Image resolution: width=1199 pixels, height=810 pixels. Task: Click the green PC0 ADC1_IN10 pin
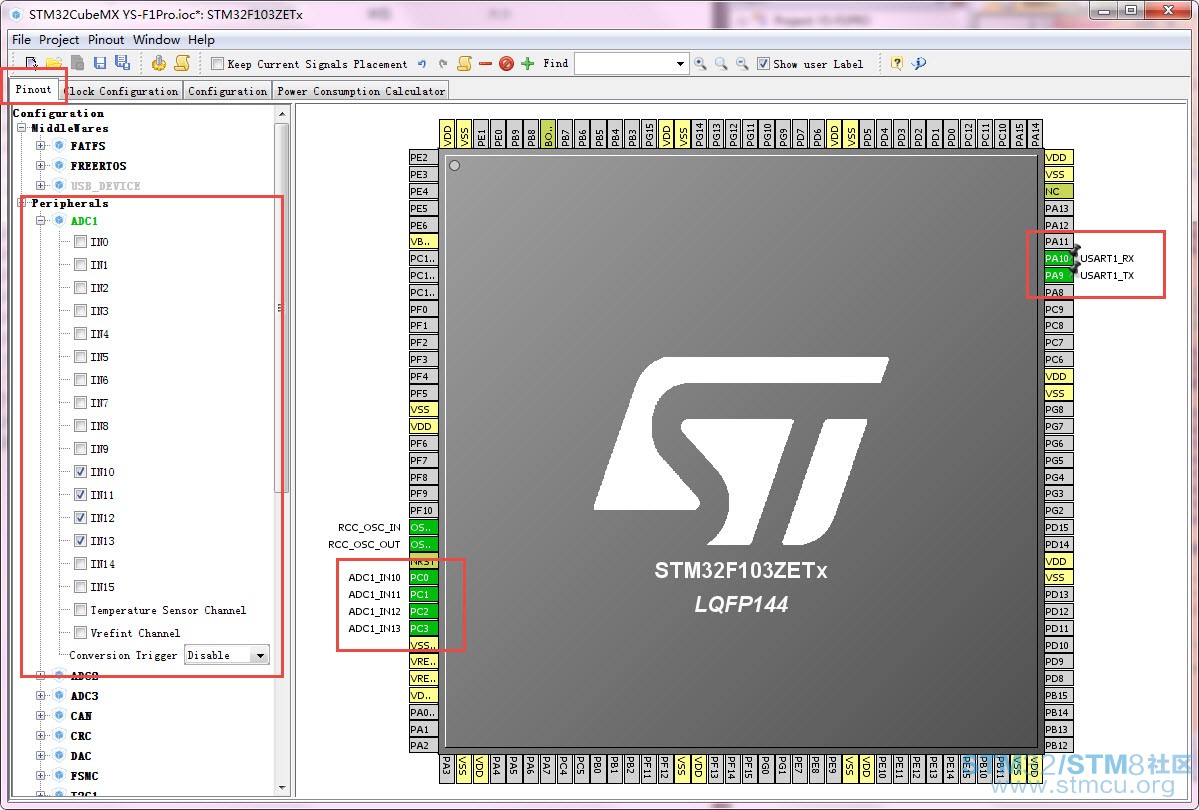pyautogui.click(x=424, y=577)
